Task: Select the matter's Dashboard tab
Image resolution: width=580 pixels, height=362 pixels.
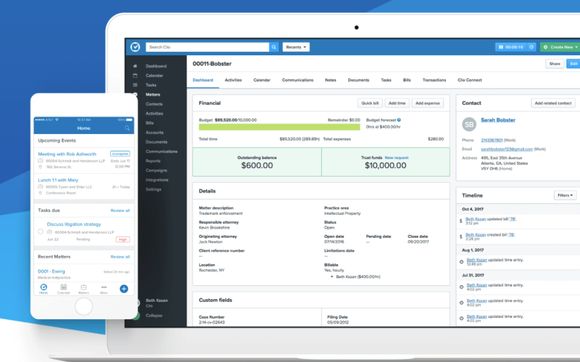Action: [203, 80]
